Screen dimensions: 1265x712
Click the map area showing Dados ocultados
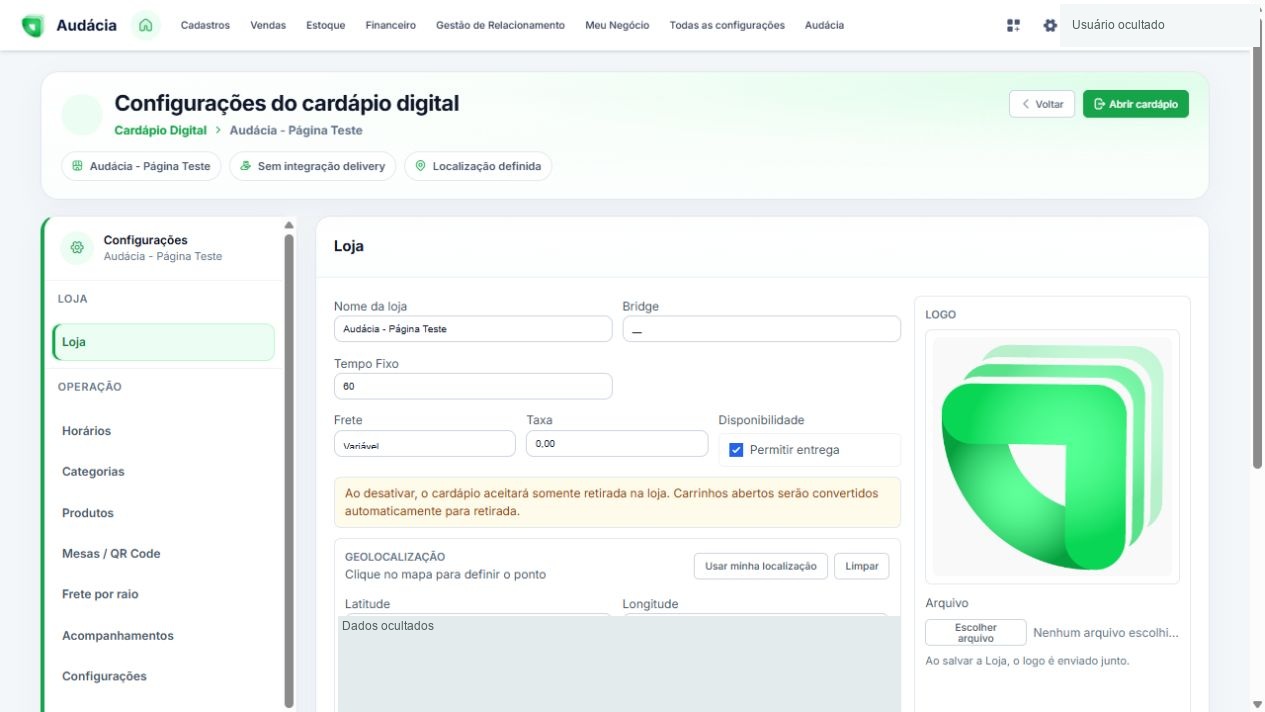pyautogui.click(x=619, y=664)
